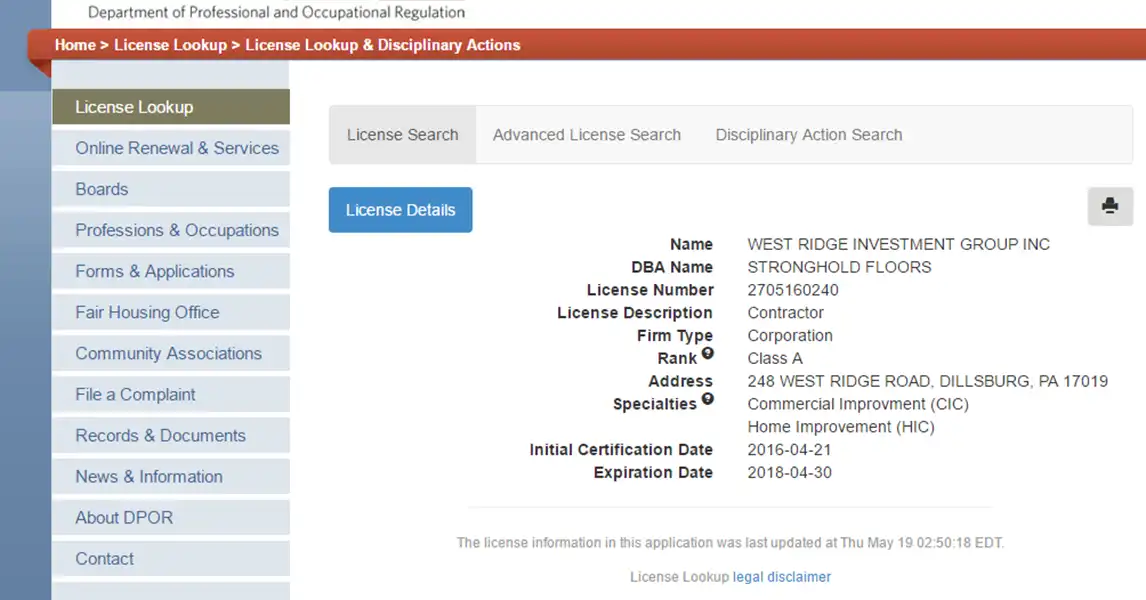The image size is (1146, 600).
Task: Click the print icon button
Action: (1109, 206)
